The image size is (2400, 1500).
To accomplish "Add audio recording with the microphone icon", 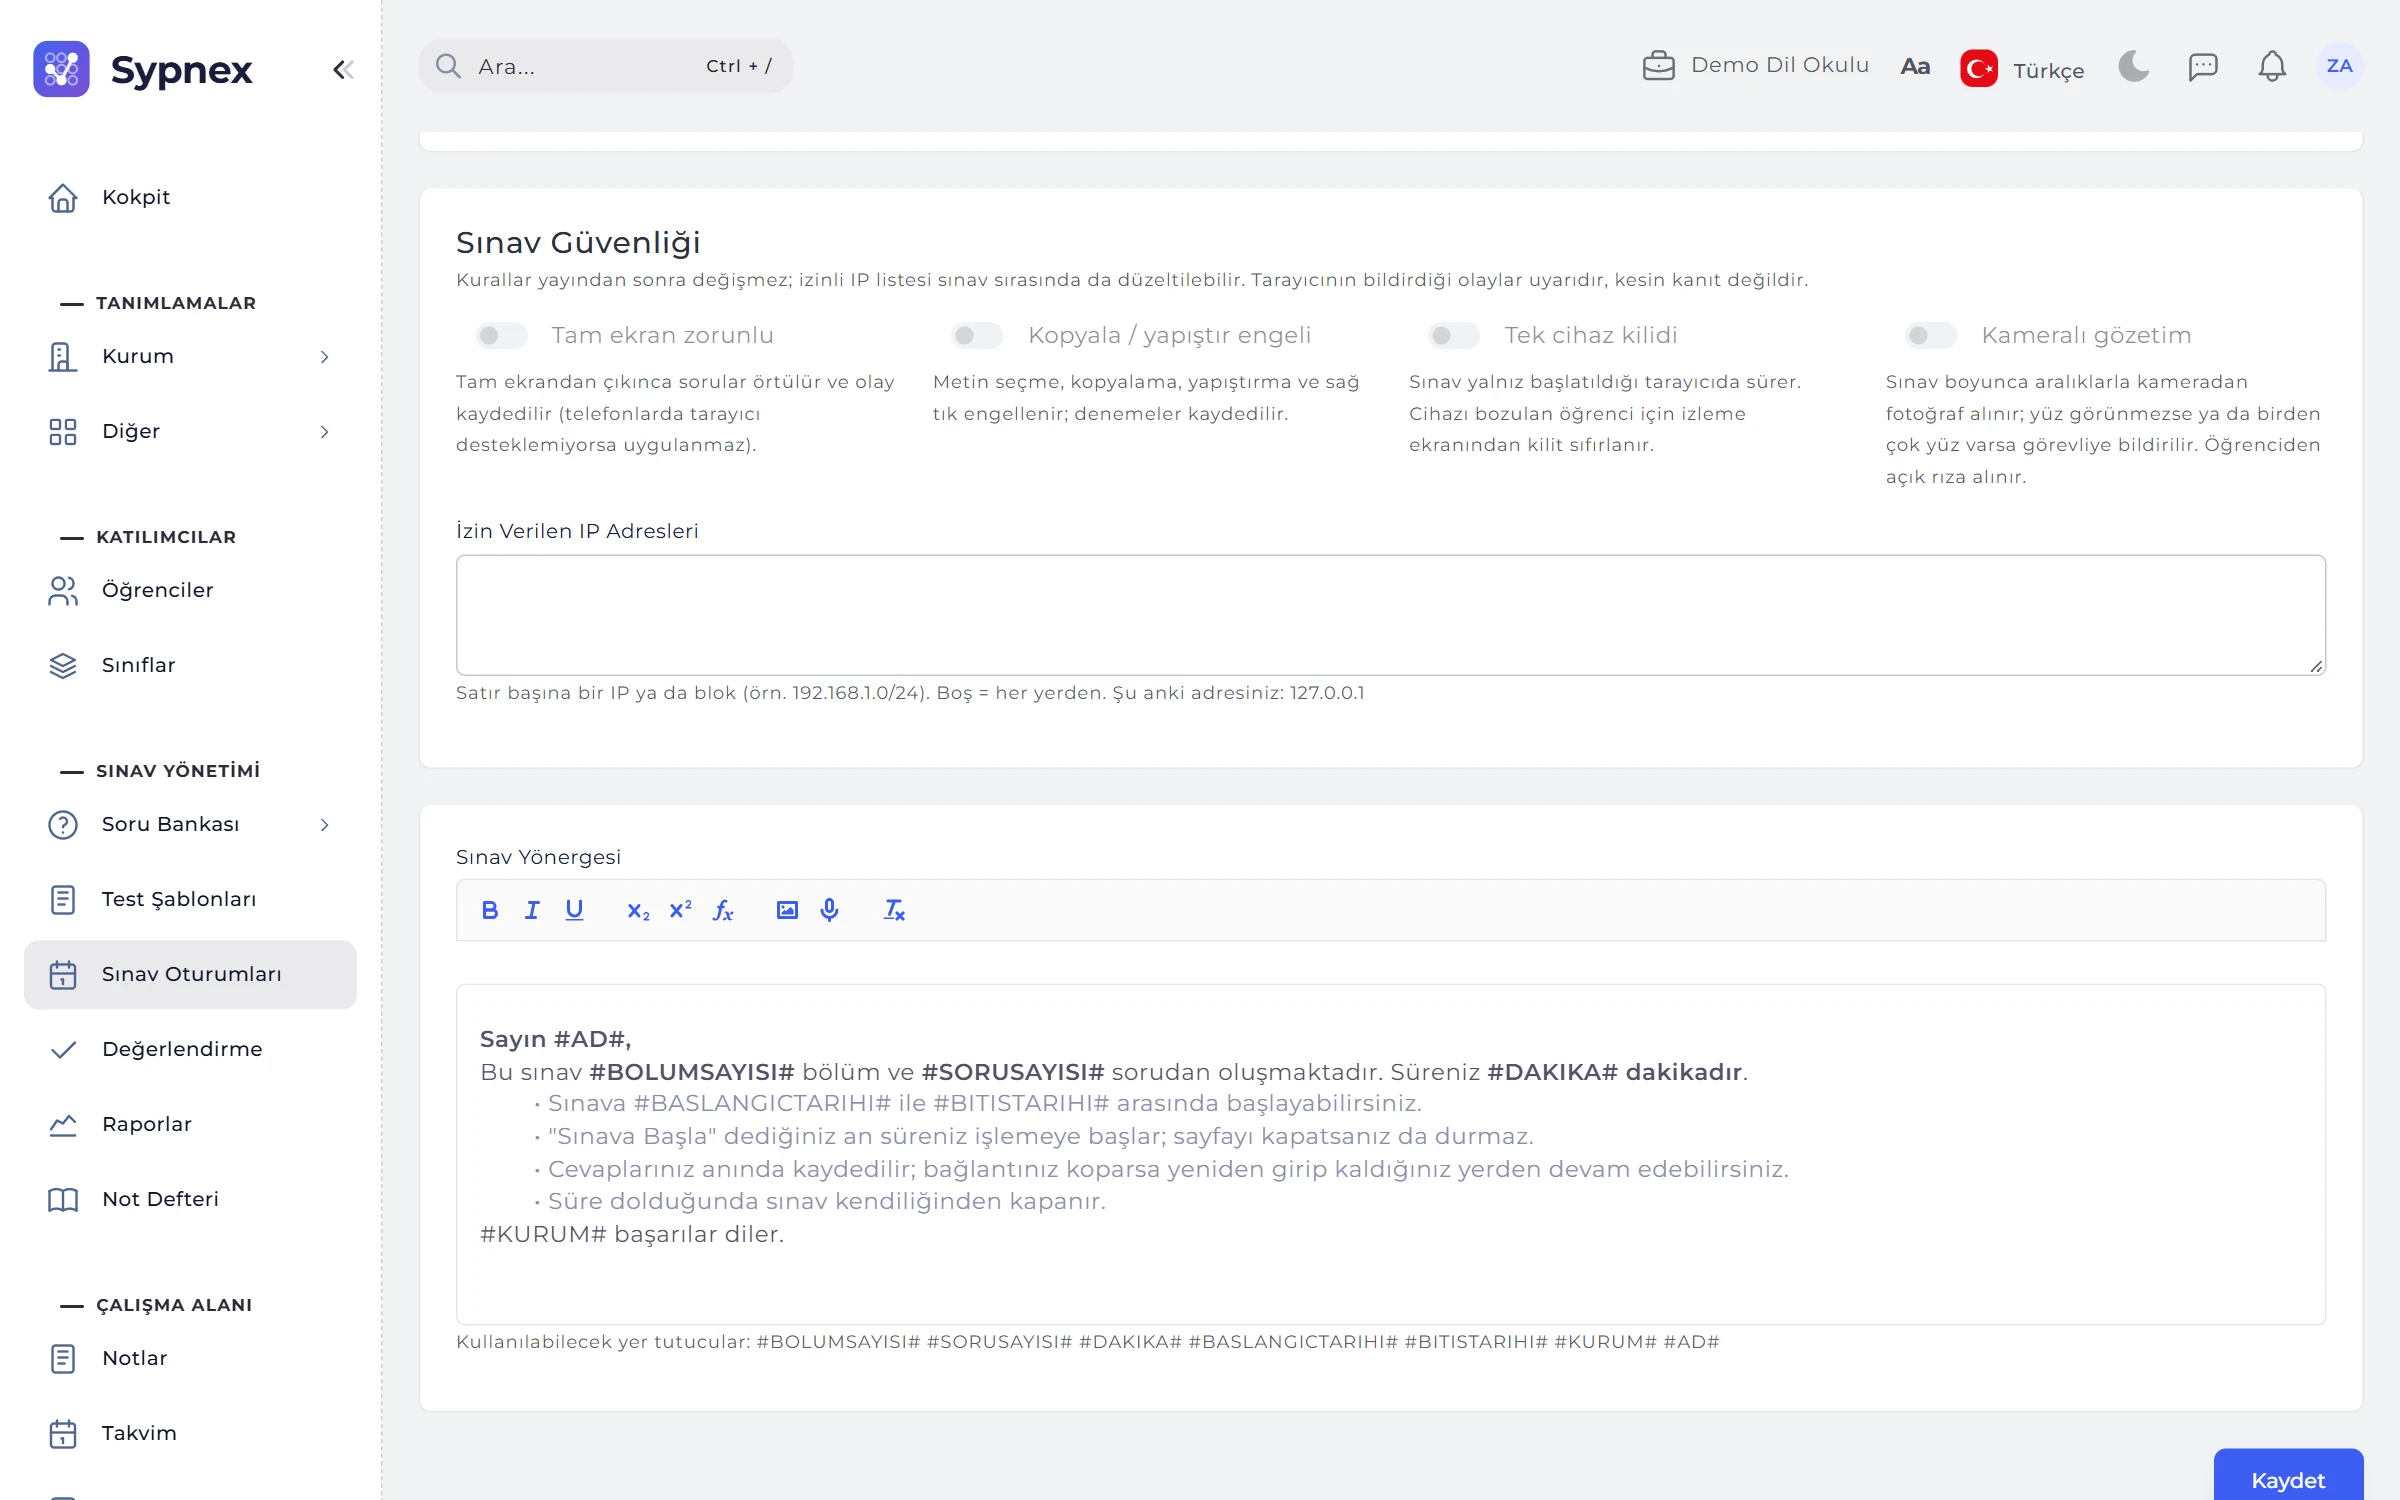I will tap(829, 910).
